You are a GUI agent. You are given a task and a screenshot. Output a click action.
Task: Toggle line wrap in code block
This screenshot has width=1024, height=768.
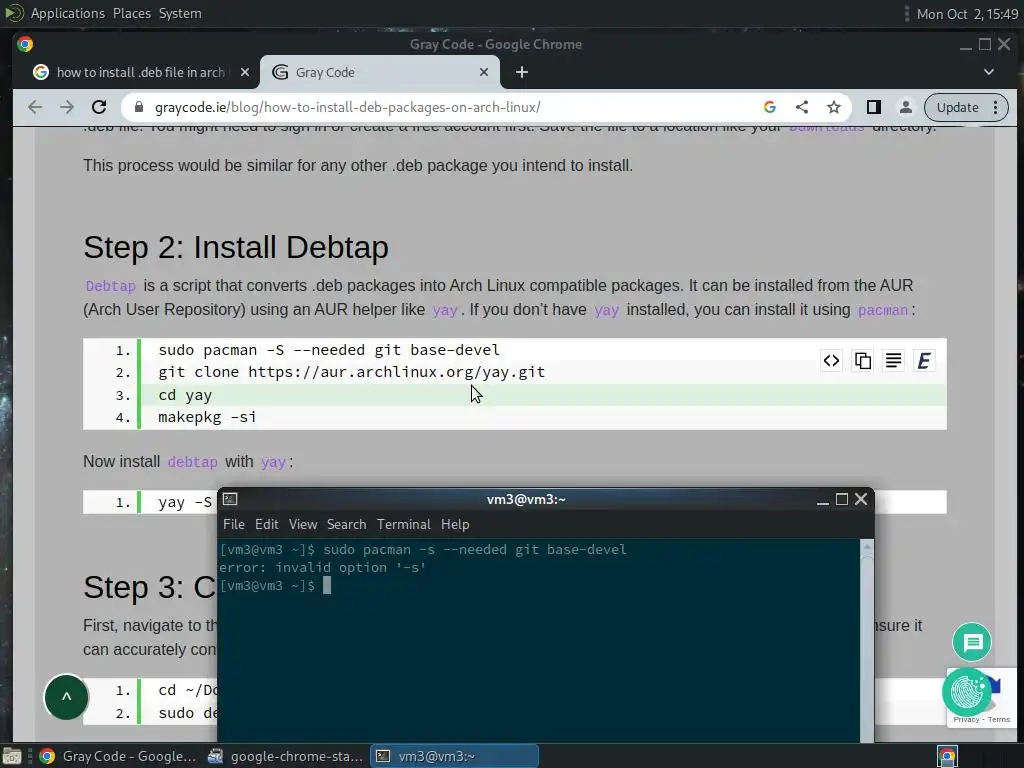[x=893, y=360]
